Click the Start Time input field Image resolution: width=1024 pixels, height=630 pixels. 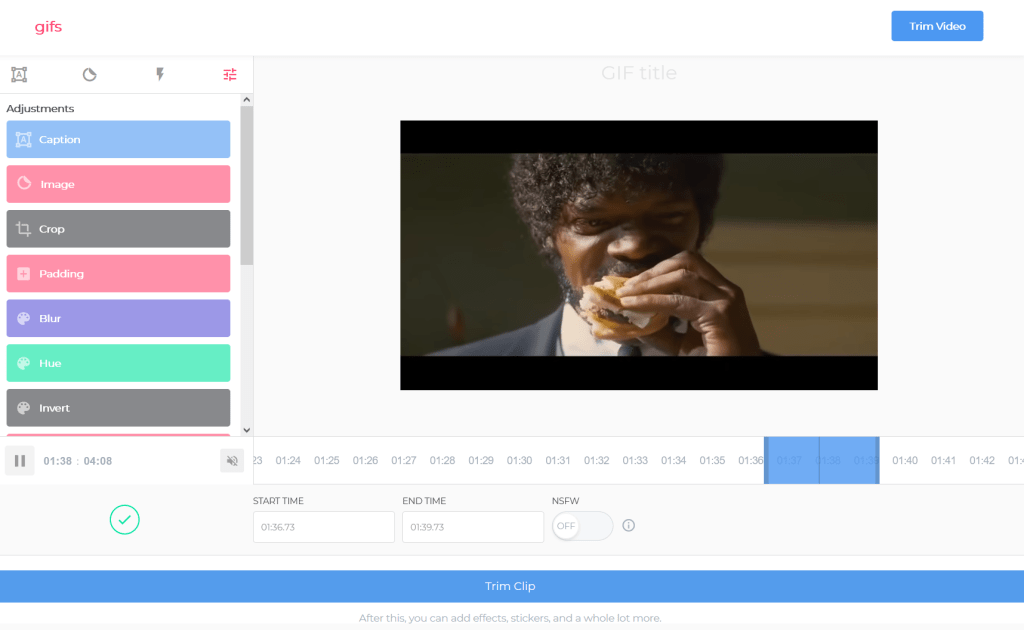point(324,527)
